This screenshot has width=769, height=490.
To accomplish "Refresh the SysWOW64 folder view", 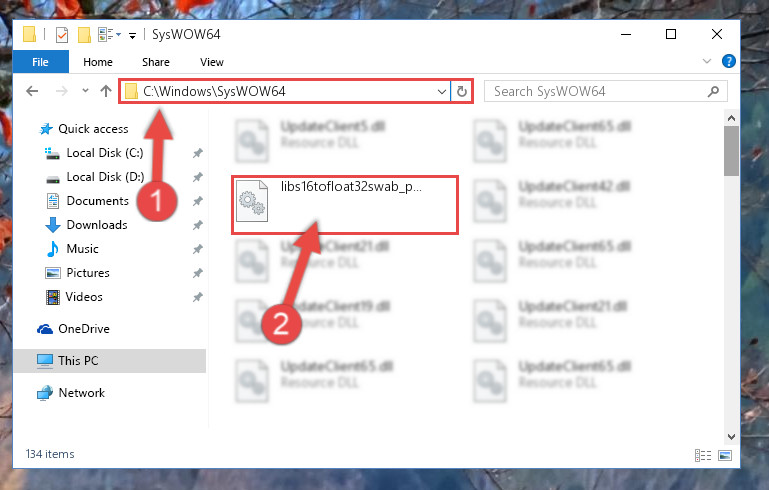I will coord(461,92).
